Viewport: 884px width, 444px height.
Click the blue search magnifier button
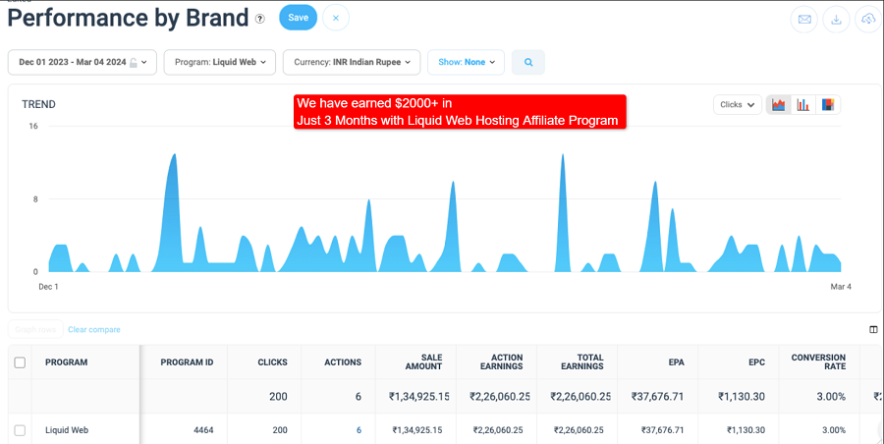(x=528, y=62)
